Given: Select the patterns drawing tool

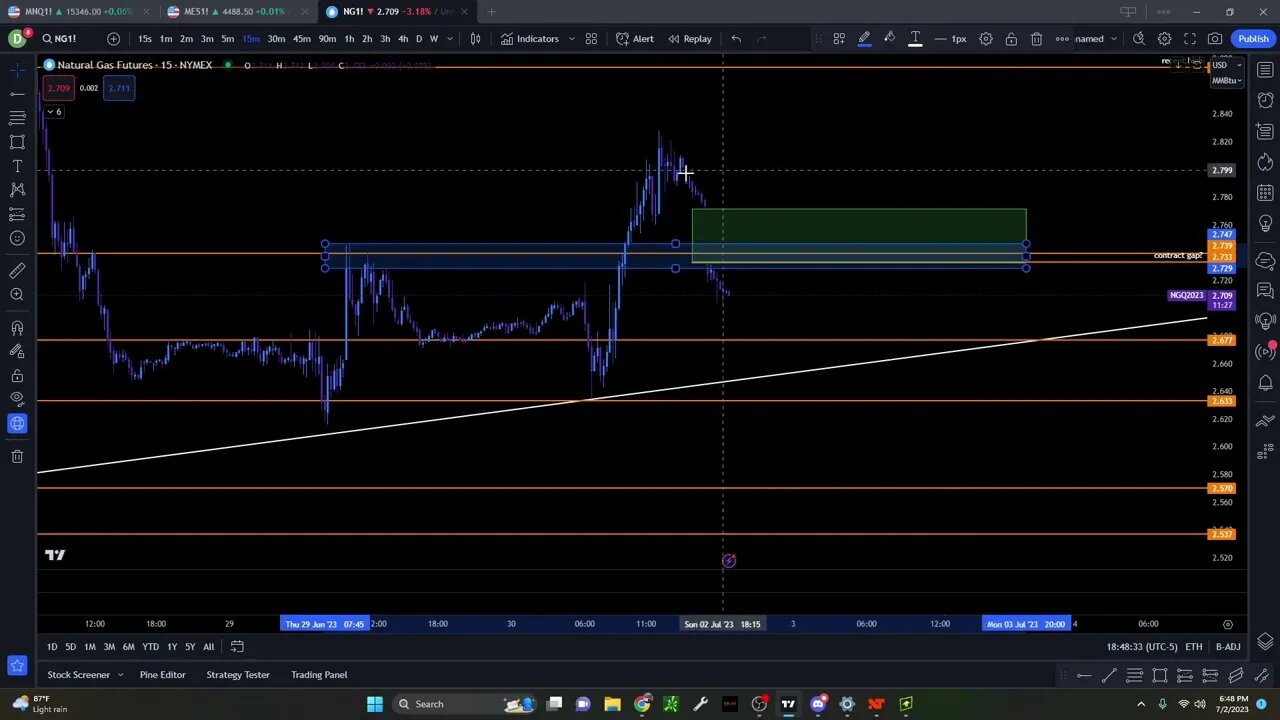Looking at the screenshot, I should [x=17, y=190].
